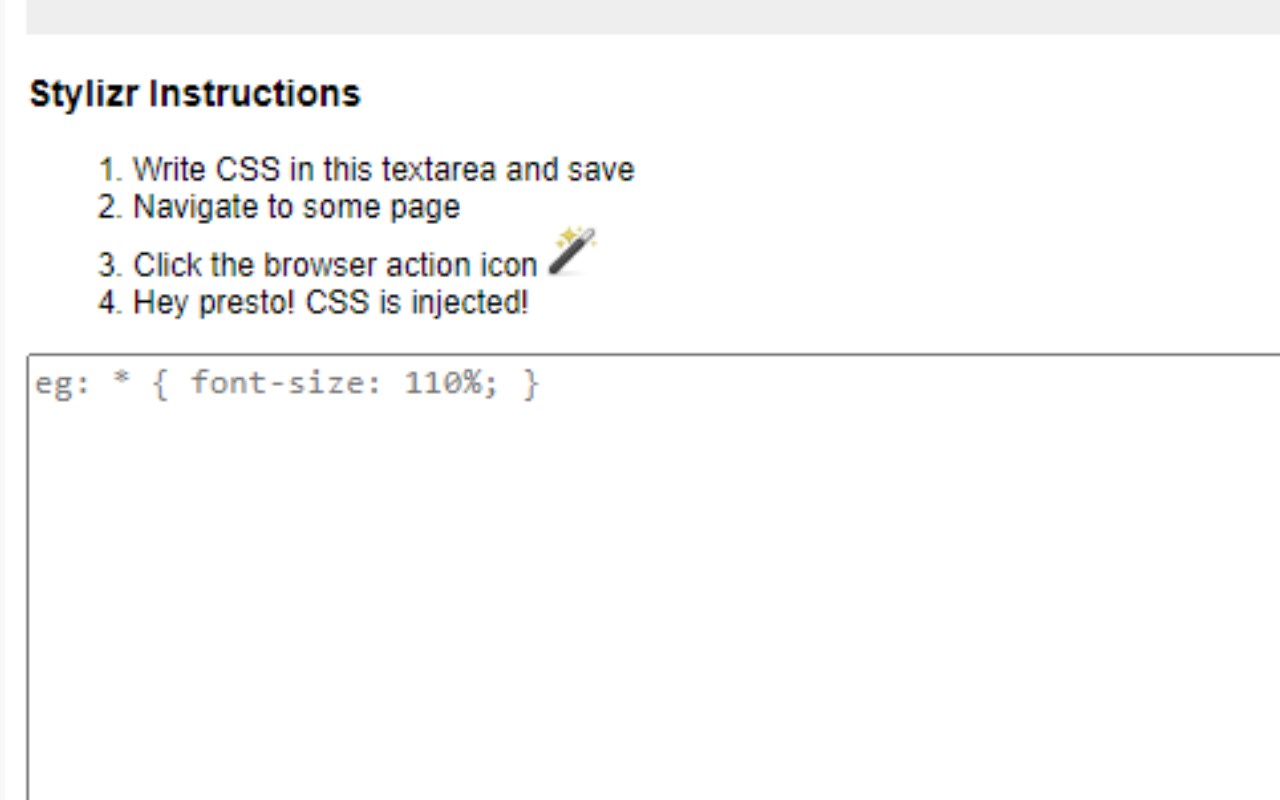Click the magic wand browser action icon

tap(572, 251)
